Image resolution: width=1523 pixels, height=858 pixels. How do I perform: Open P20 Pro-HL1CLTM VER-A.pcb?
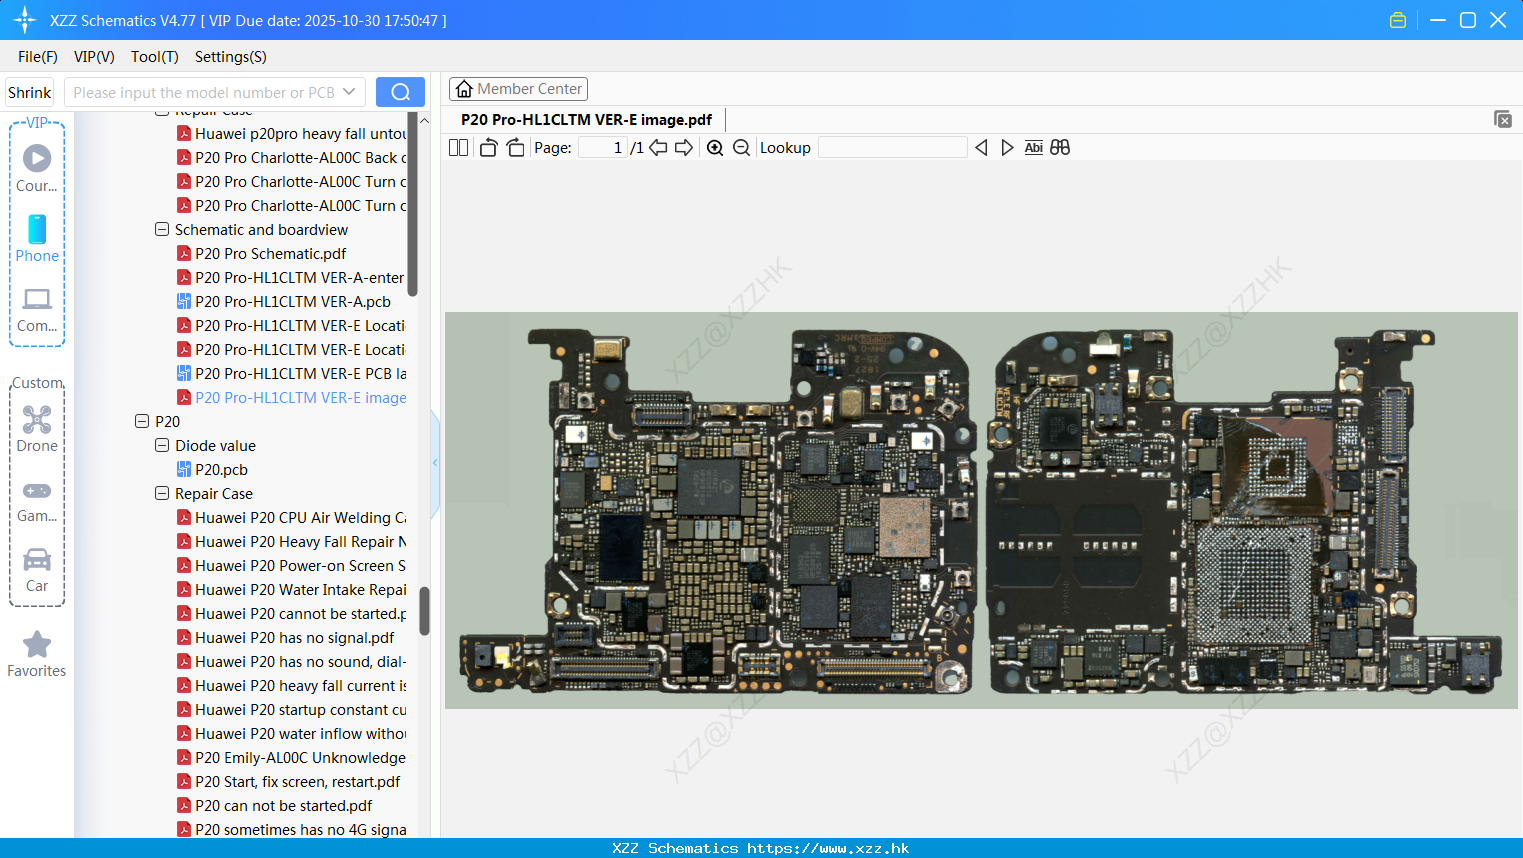(x=284, y=301)
